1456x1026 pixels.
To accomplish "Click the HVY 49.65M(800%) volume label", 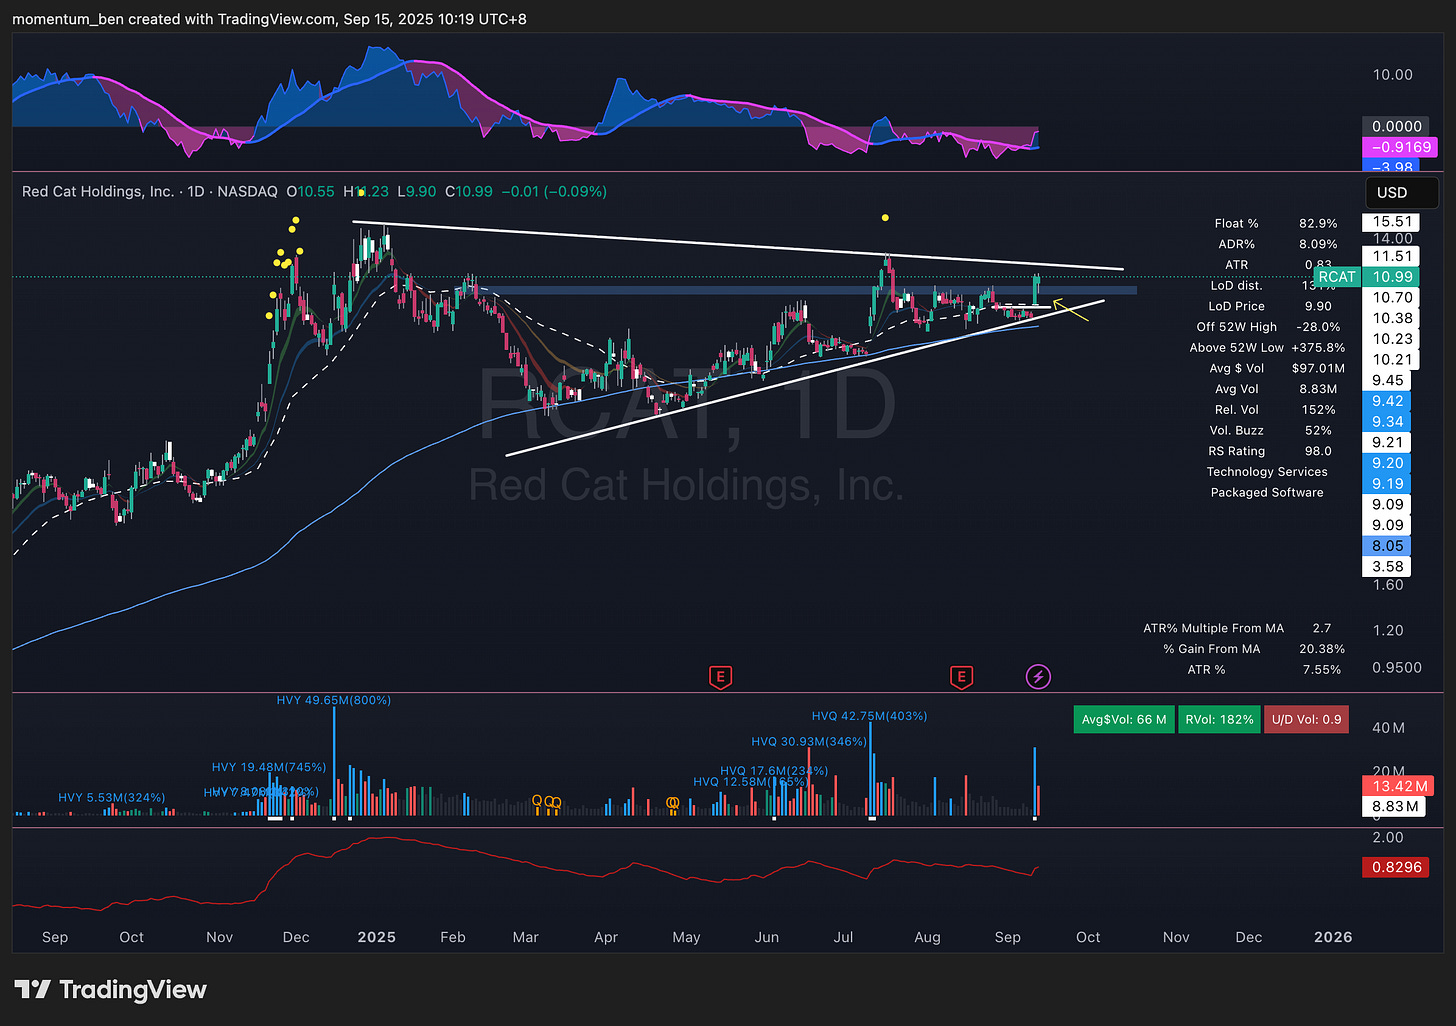I will point(334,700).
